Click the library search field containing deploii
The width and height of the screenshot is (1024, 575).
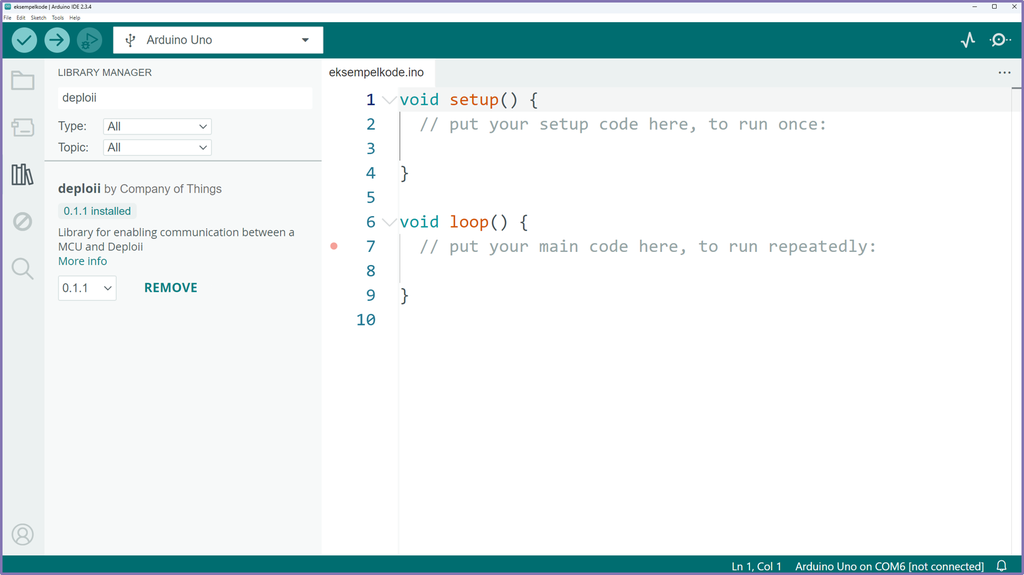[x=185, y=98]
